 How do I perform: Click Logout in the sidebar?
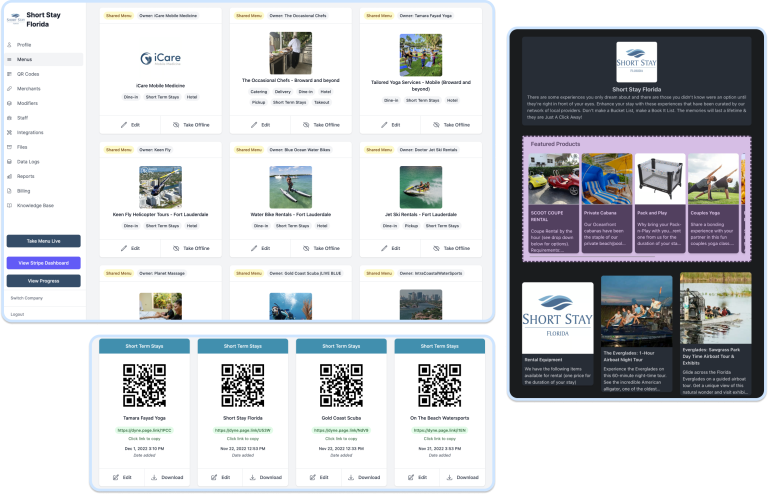(17, 314)
